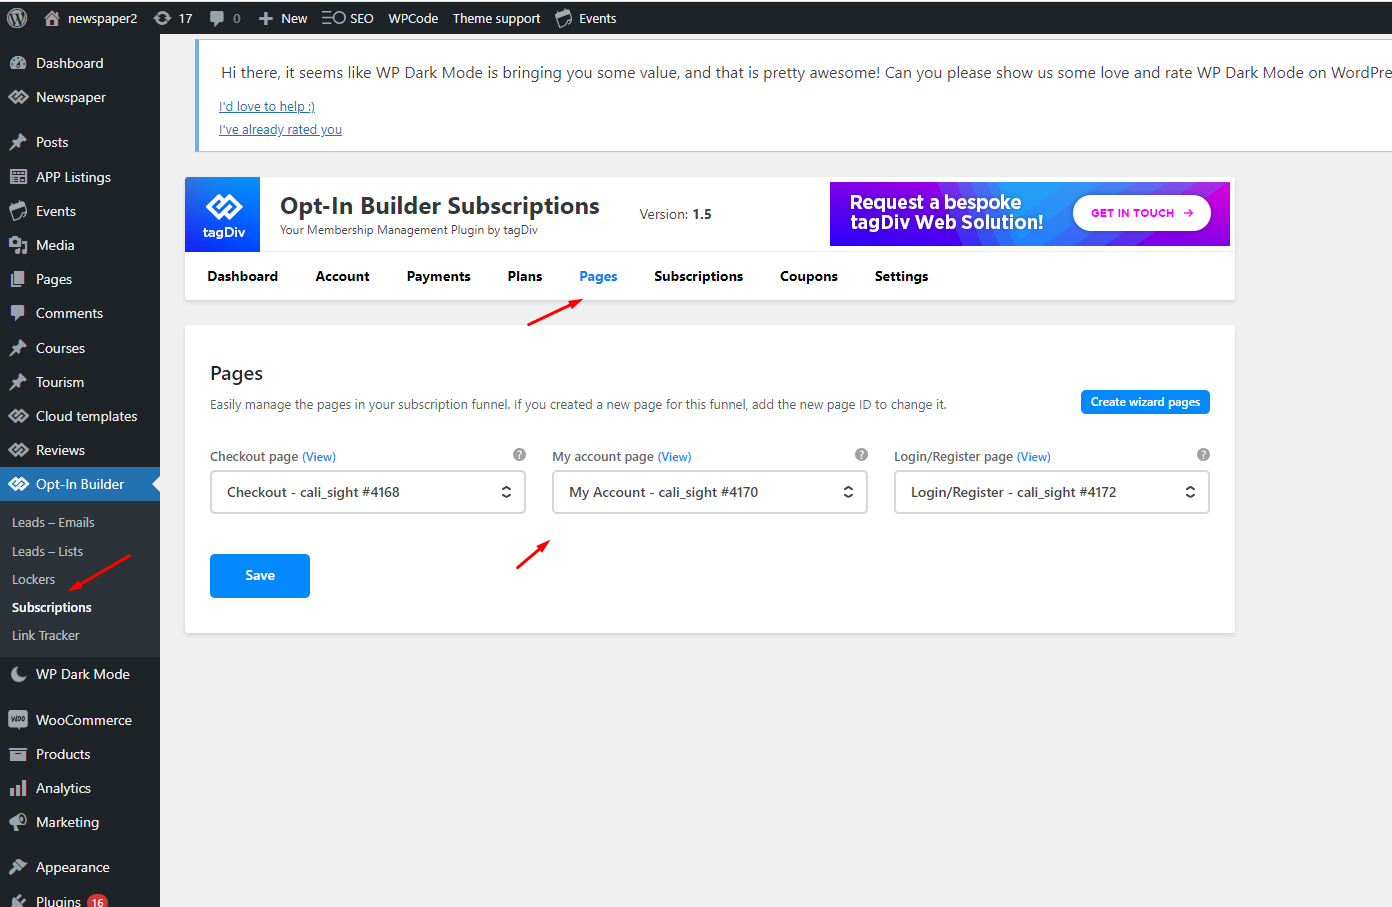The image size is (1392, 907).
Task: Switch to the Account tab
Action: click(342, 276)
